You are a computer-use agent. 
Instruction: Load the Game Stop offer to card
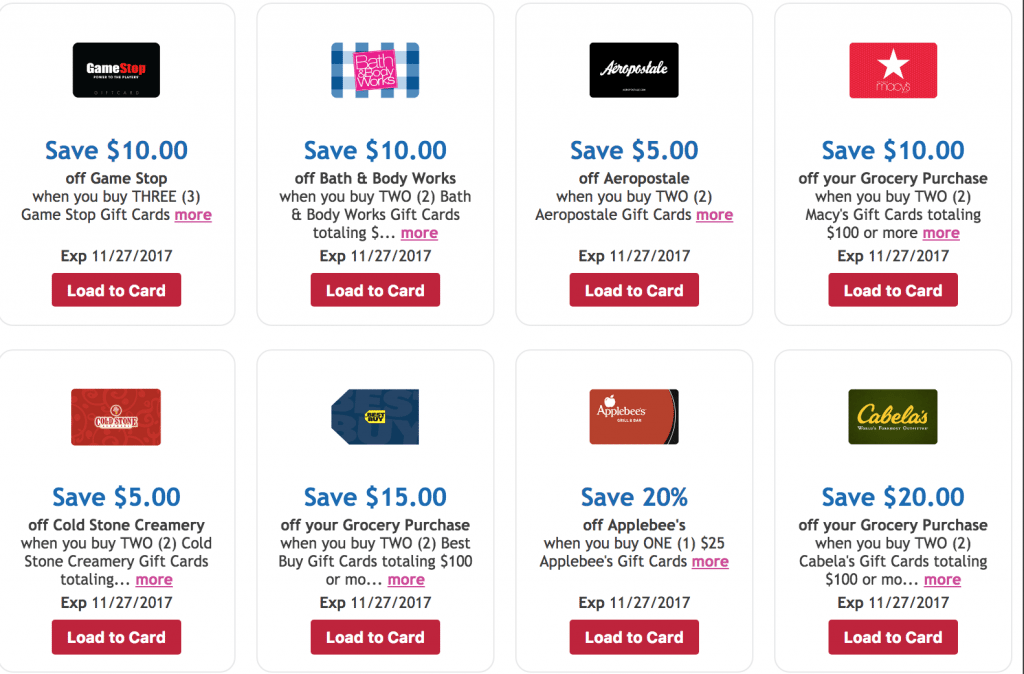click(x=116, y=291)
